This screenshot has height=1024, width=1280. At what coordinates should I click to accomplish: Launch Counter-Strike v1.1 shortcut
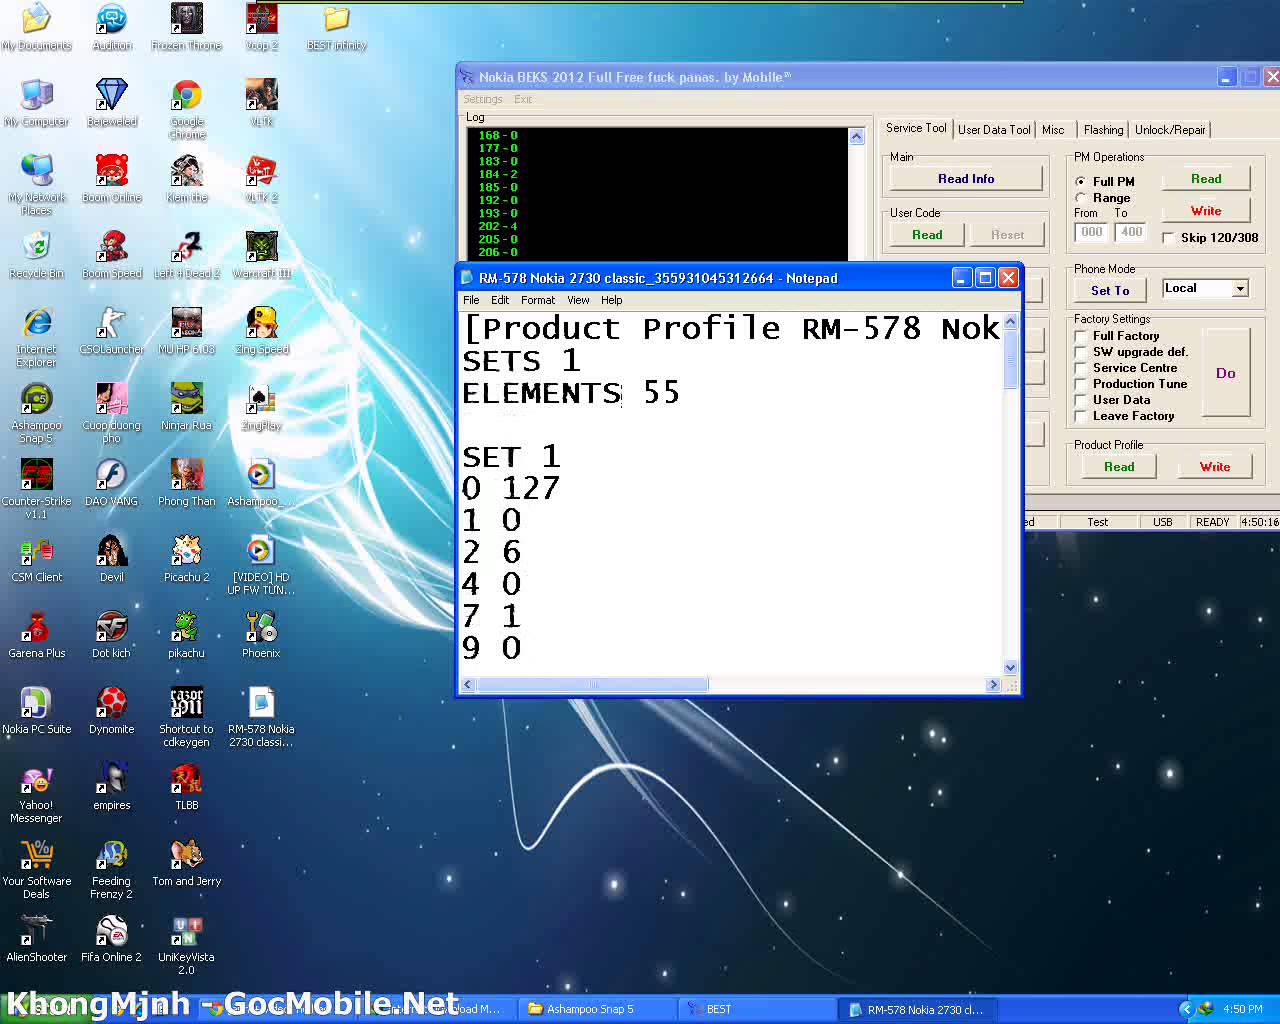click(36, 489)
